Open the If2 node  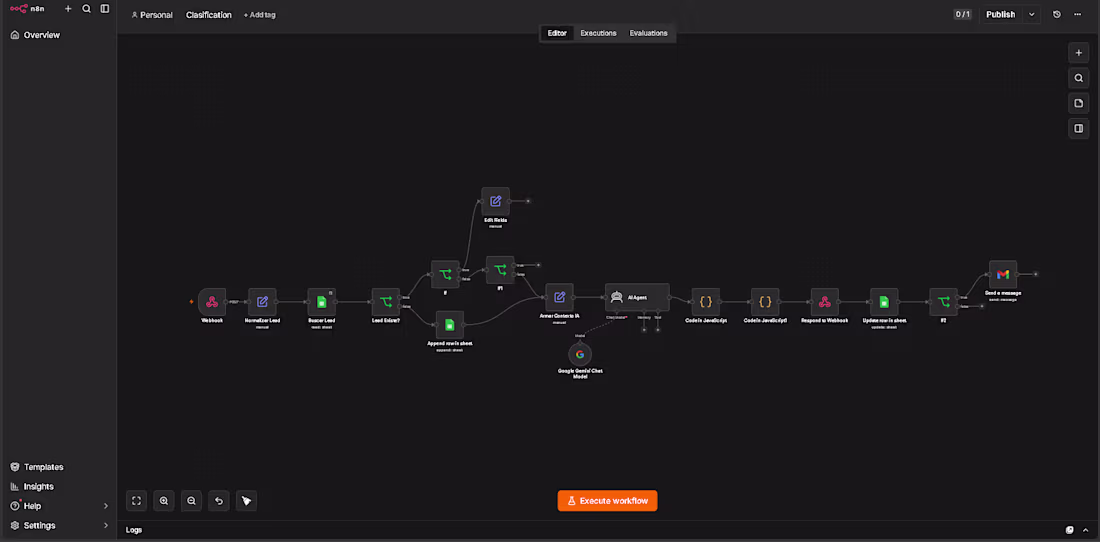click(x=944, y=302)
